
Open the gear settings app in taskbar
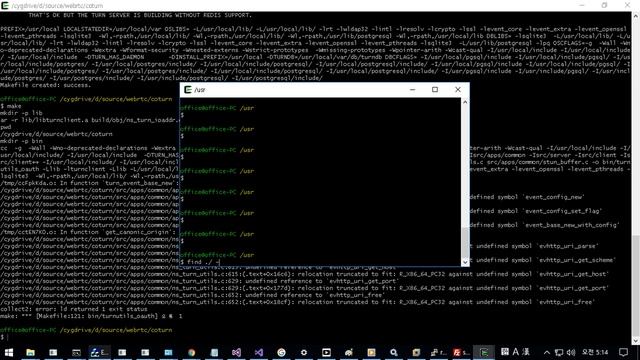(304, 352)
